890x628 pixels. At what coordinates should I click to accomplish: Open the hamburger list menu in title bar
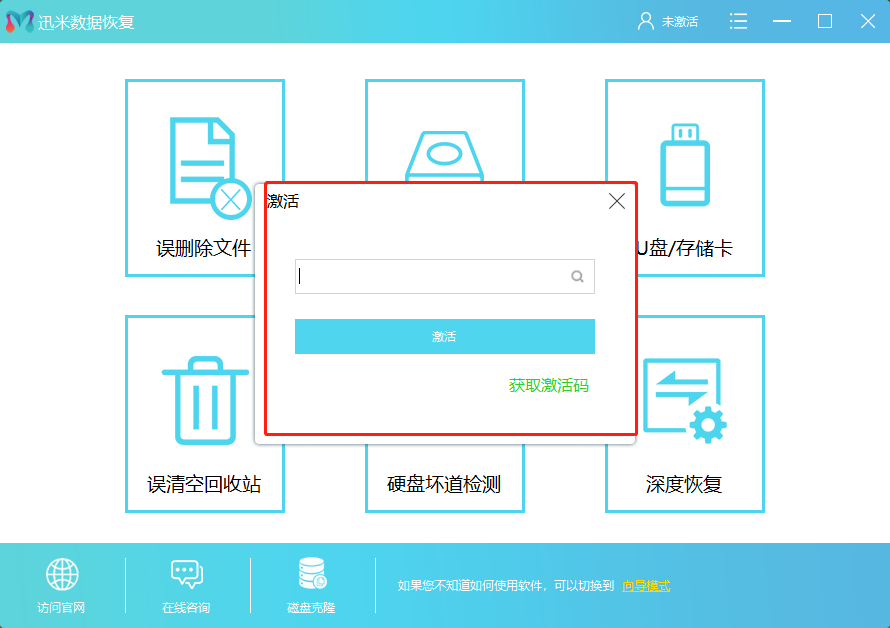738,20
